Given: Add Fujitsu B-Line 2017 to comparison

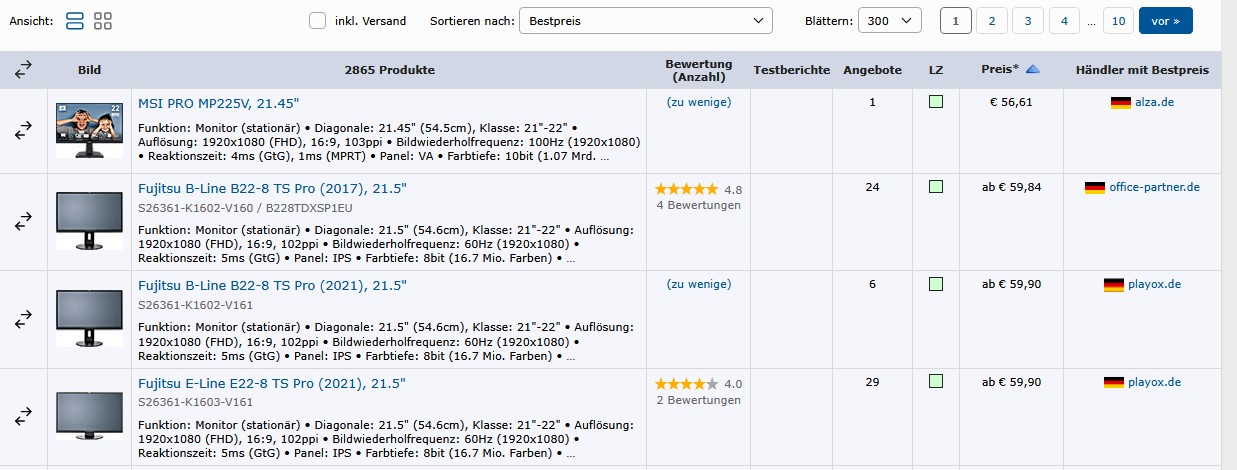Looking at the screenshot, I should tap(24, 222).
